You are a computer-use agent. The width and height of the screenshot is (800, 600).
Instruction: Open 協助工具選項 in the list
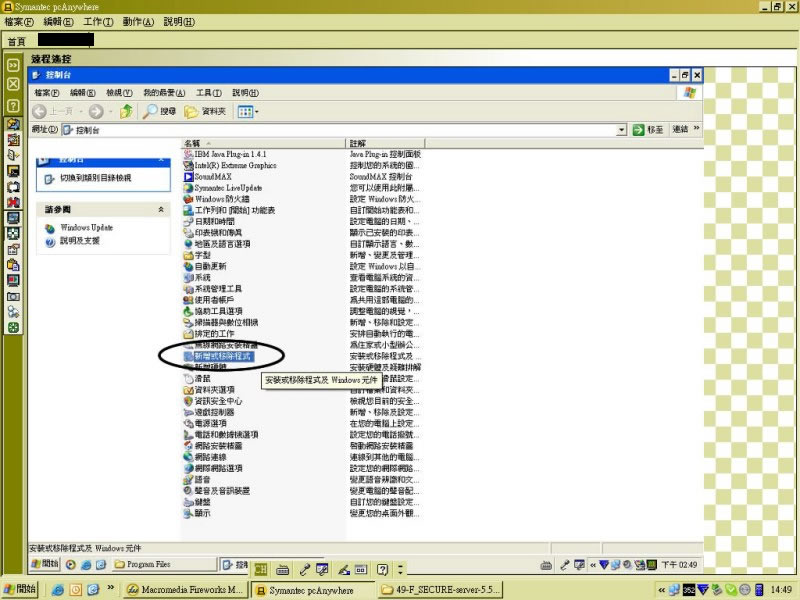tap(213, 311)
